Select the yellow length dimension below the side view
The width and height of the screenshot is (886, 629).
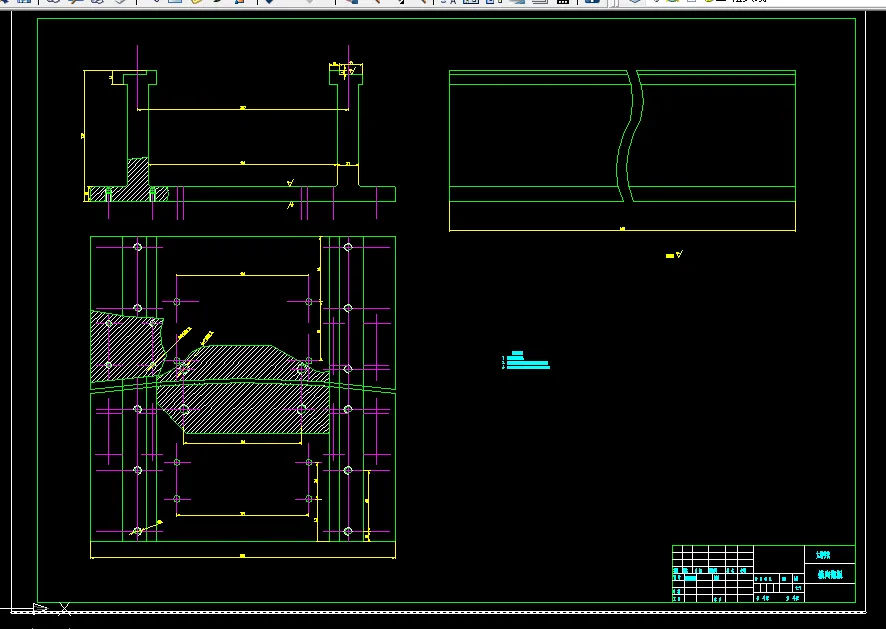click(622, 229)
